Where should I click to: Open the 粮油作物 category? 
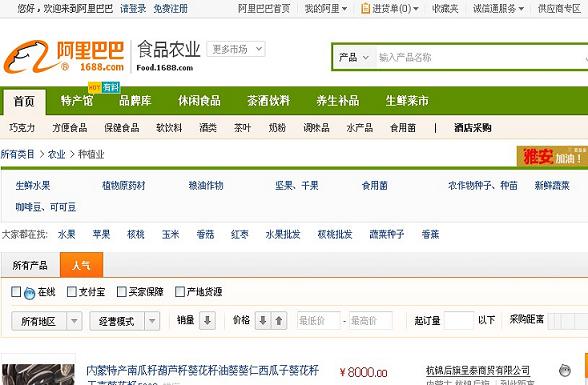coord(206,185)
